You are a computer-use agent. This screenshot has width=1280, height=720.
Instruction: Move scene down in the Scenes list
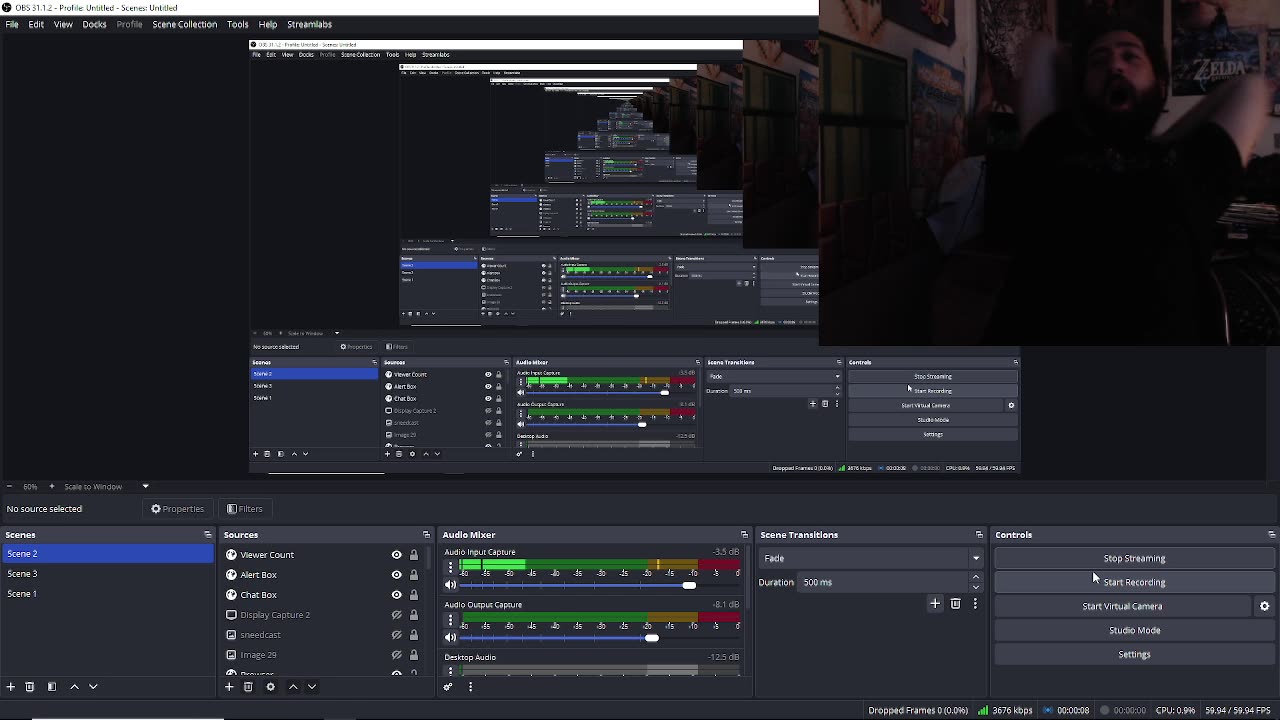(93, 687)
